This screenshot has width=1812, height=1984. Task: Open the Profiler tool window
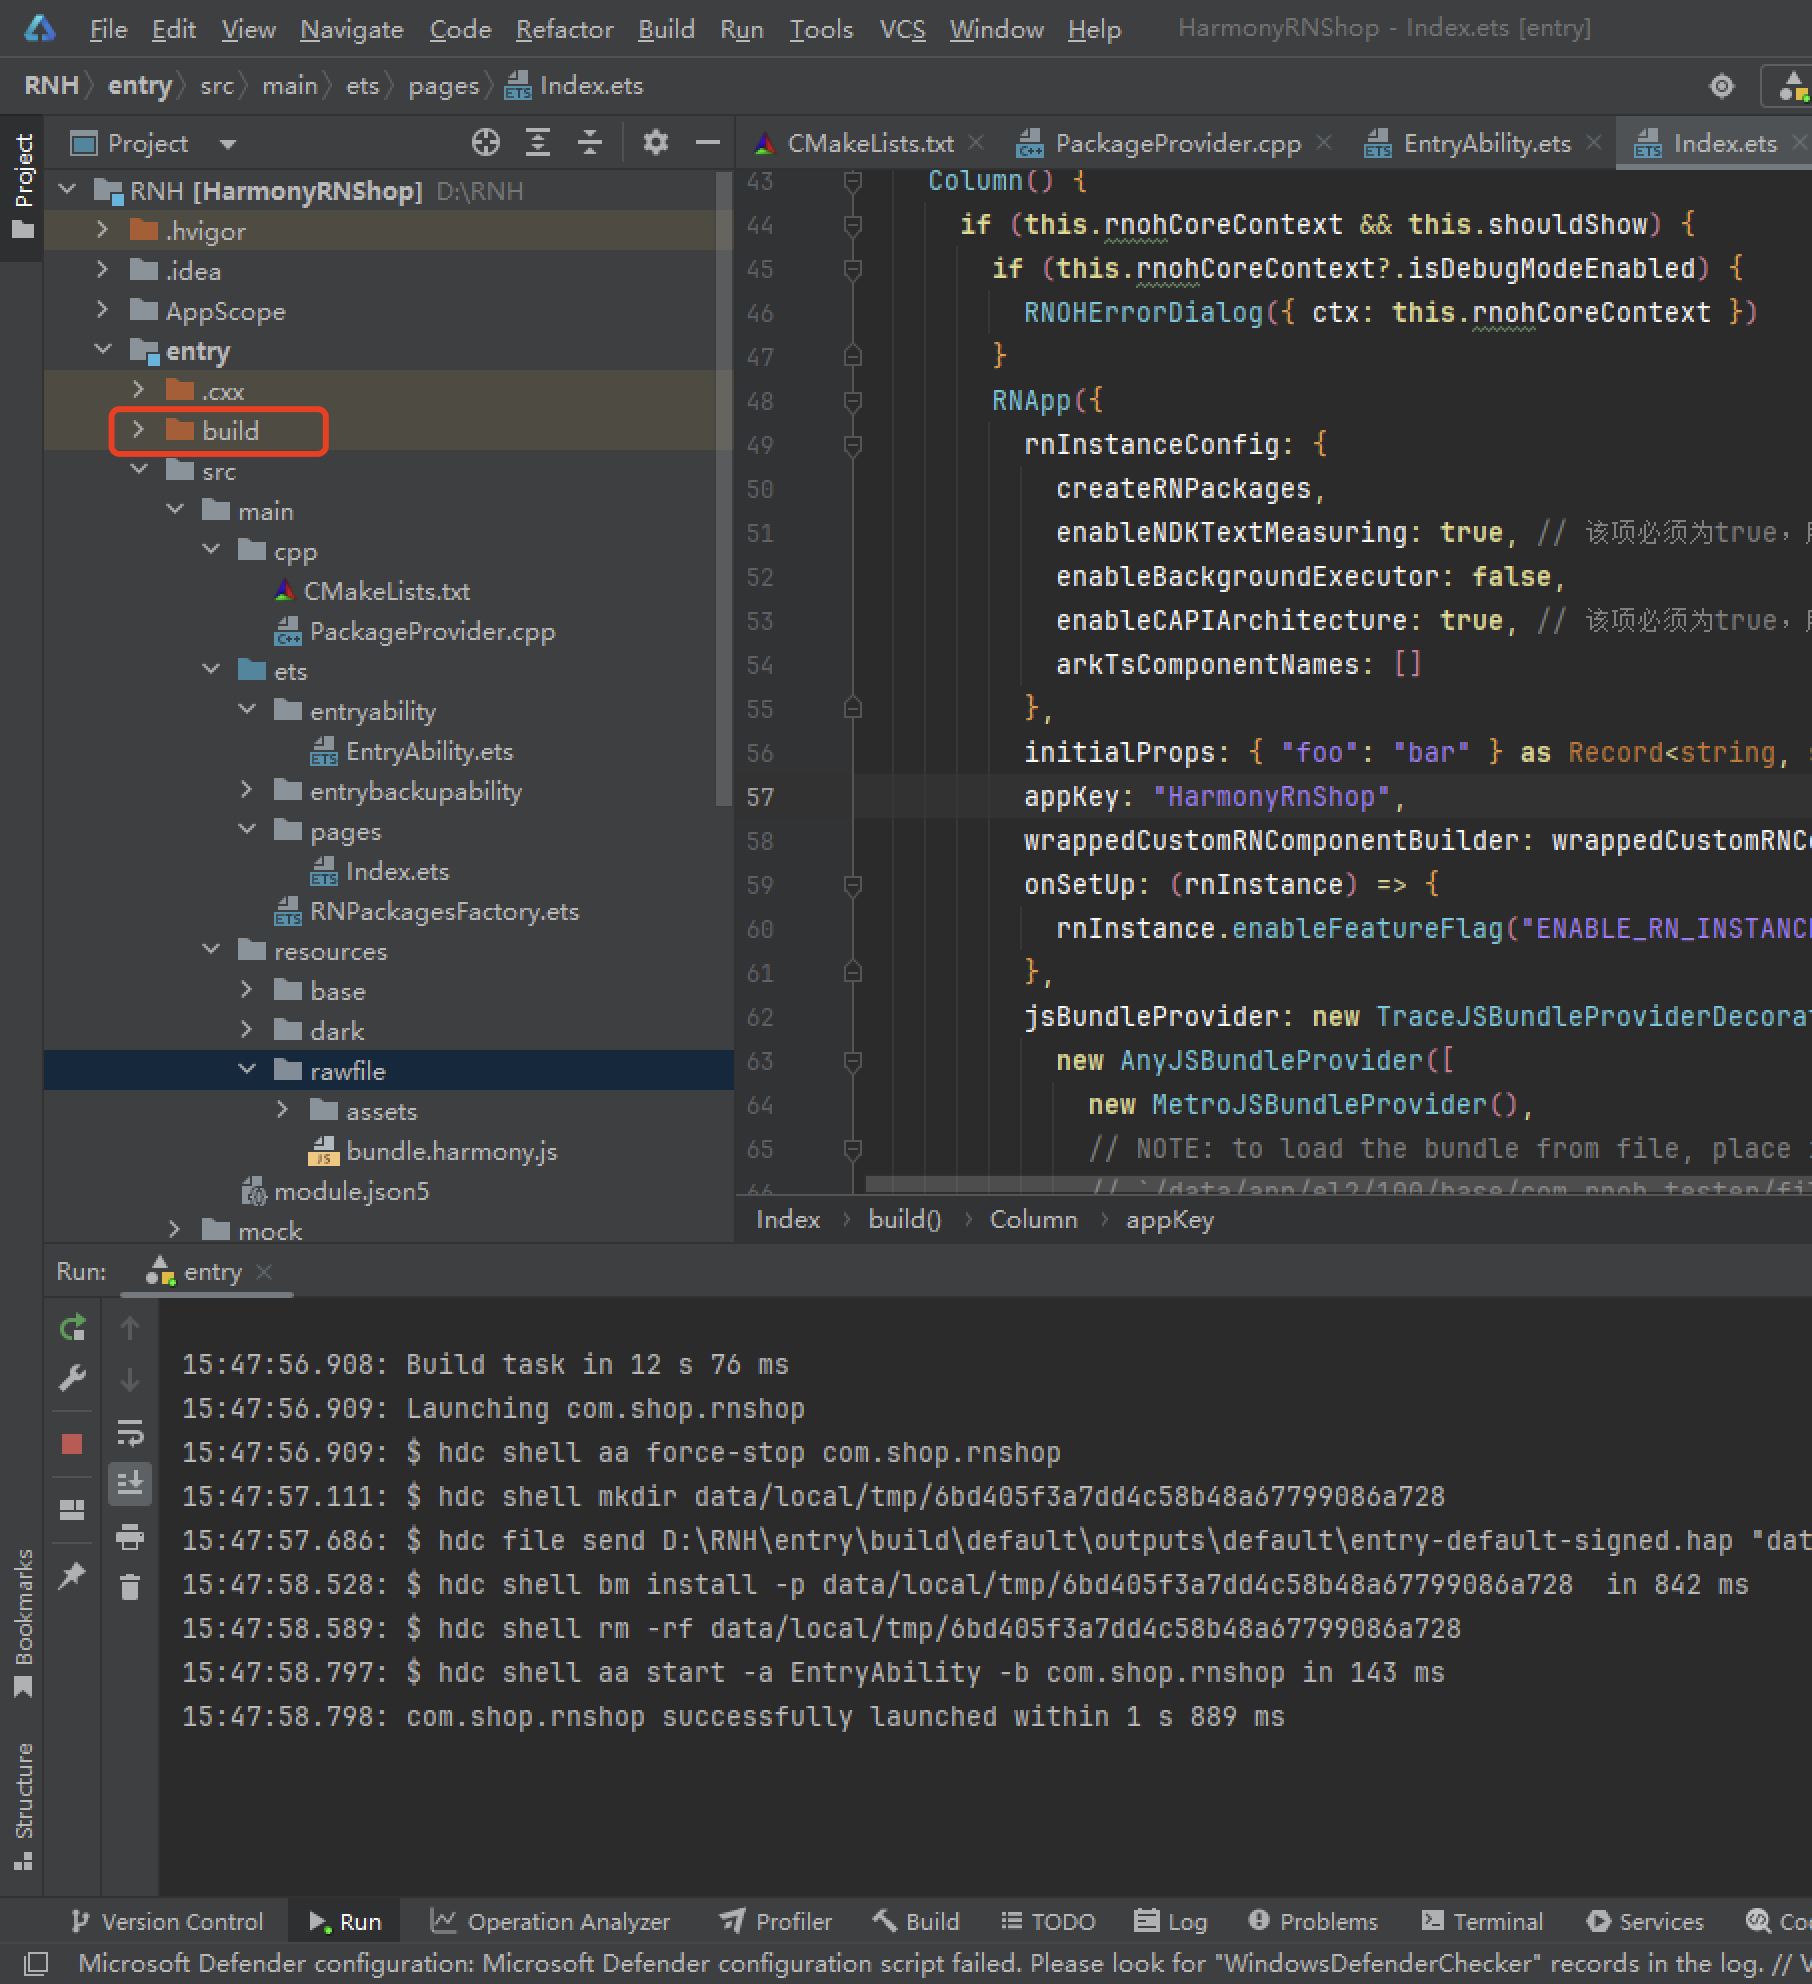[x=776, y=1922]
